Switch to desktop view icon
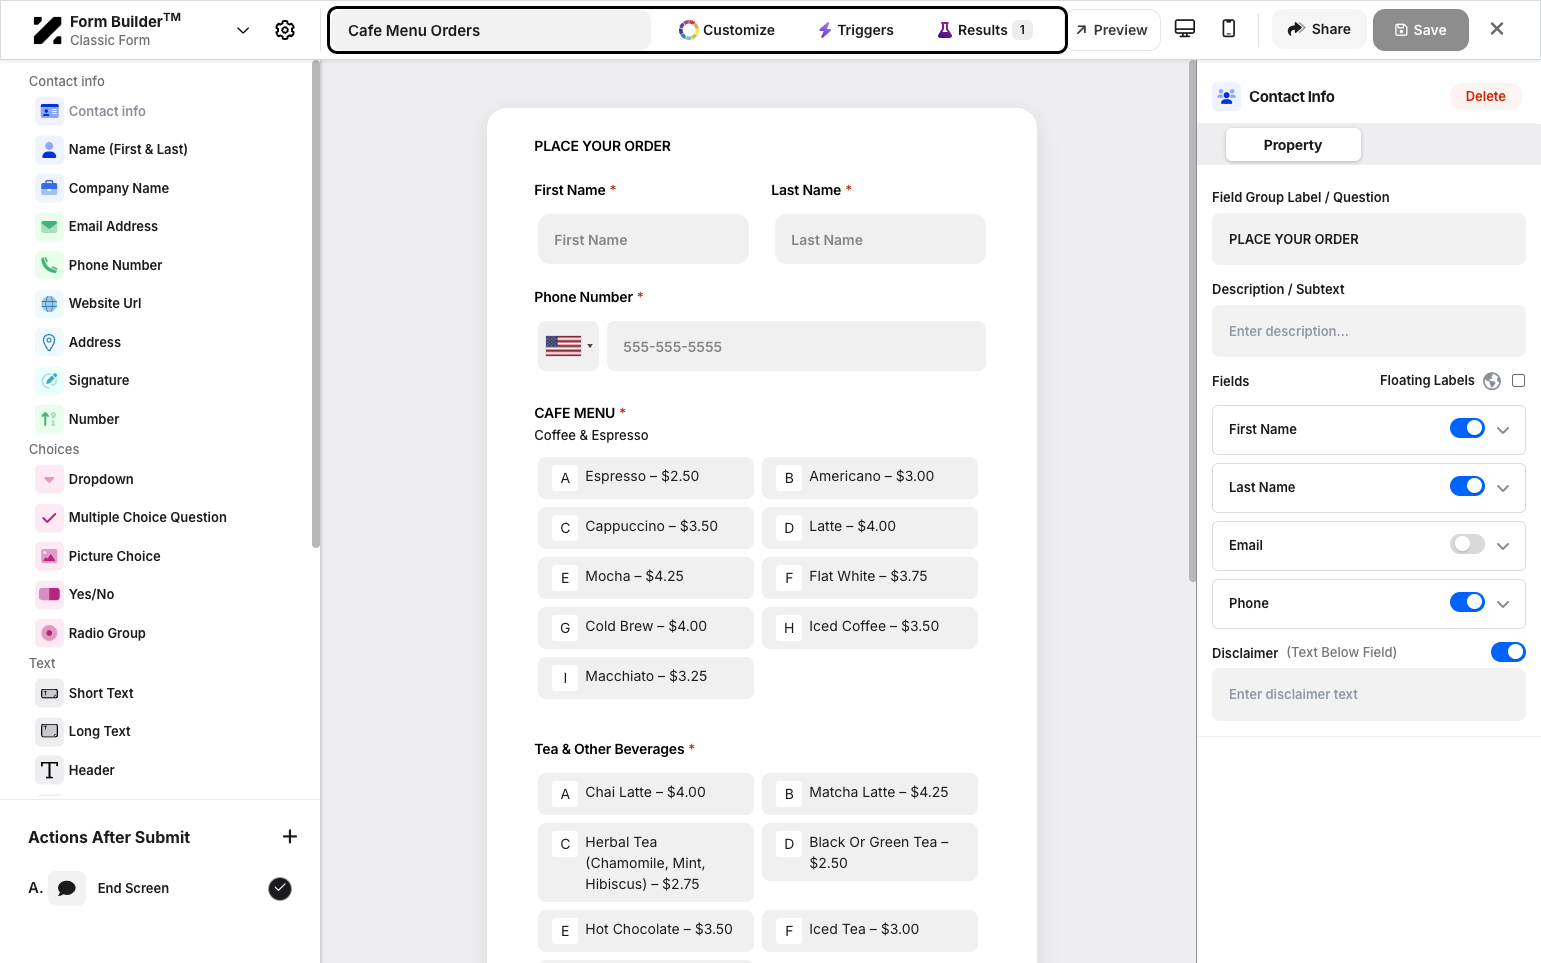Image resolution: width=1541 pixels, height=963 pixels. pyautogui.click(x=1185, y=29)
